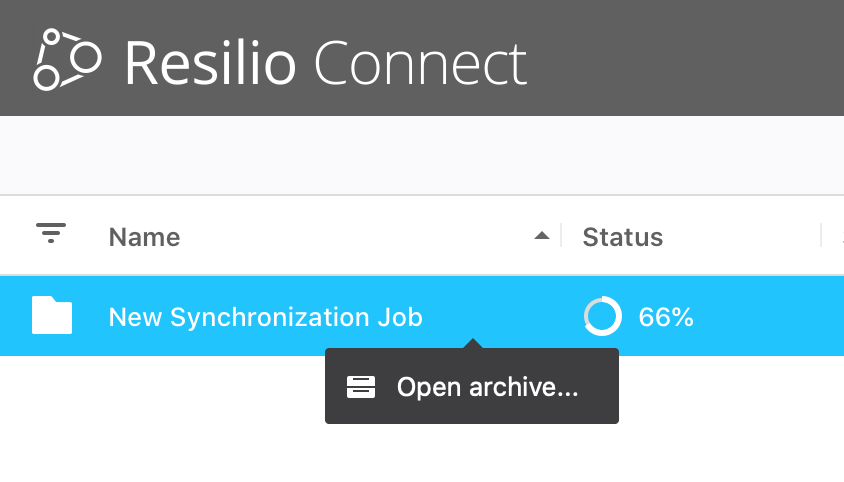Image resolution: width=844 pixels, height=482 pixels.
Task: Click the 66% status value
Action: pyautogui.click(x=666, y=317)
